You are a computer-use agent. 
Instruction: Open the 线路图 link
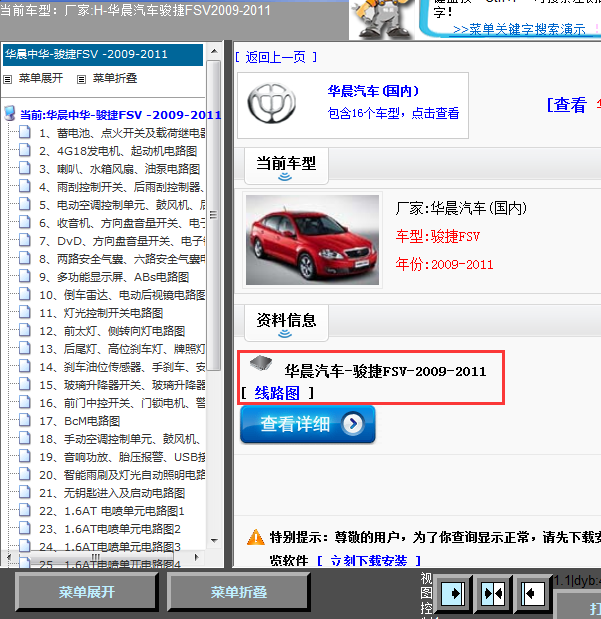277,393
